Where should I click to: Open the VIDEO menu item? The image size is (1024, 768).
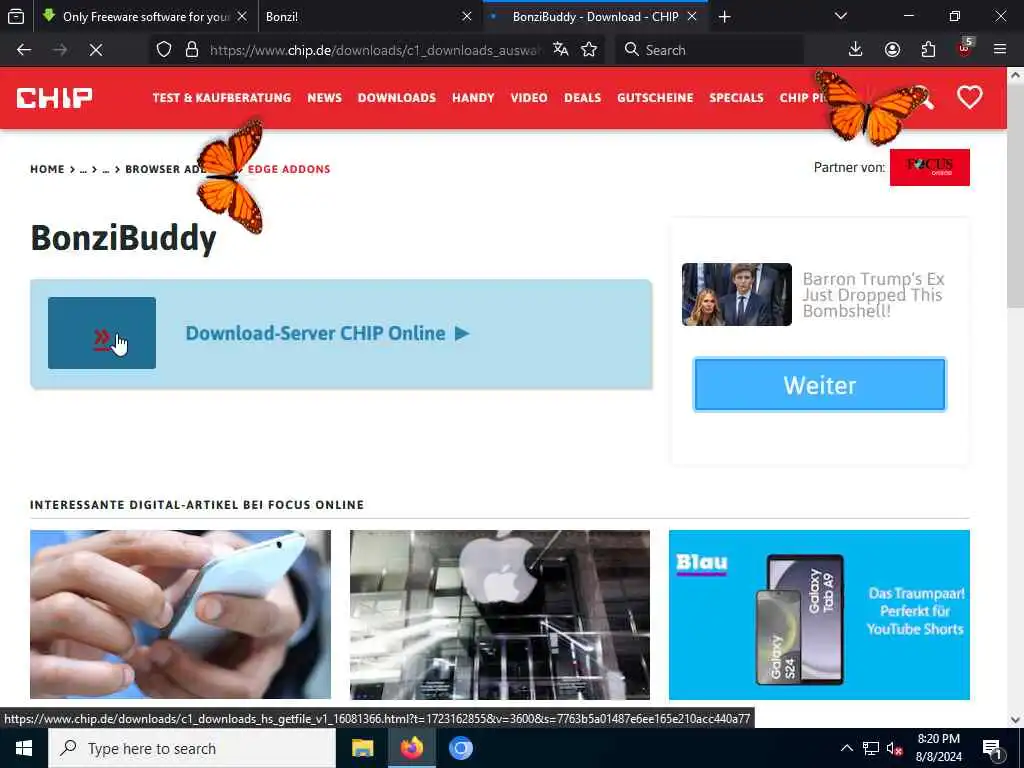tap(529, 98)
